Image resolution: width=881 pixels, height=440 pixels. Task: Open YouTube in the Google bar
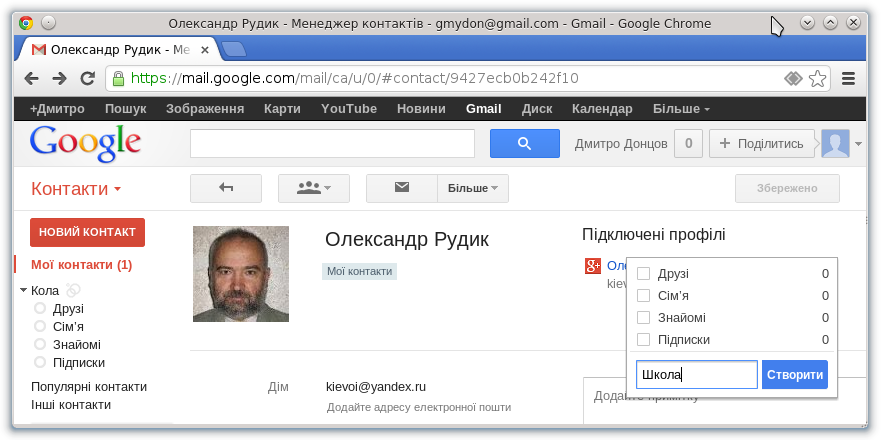coord(349,108)
